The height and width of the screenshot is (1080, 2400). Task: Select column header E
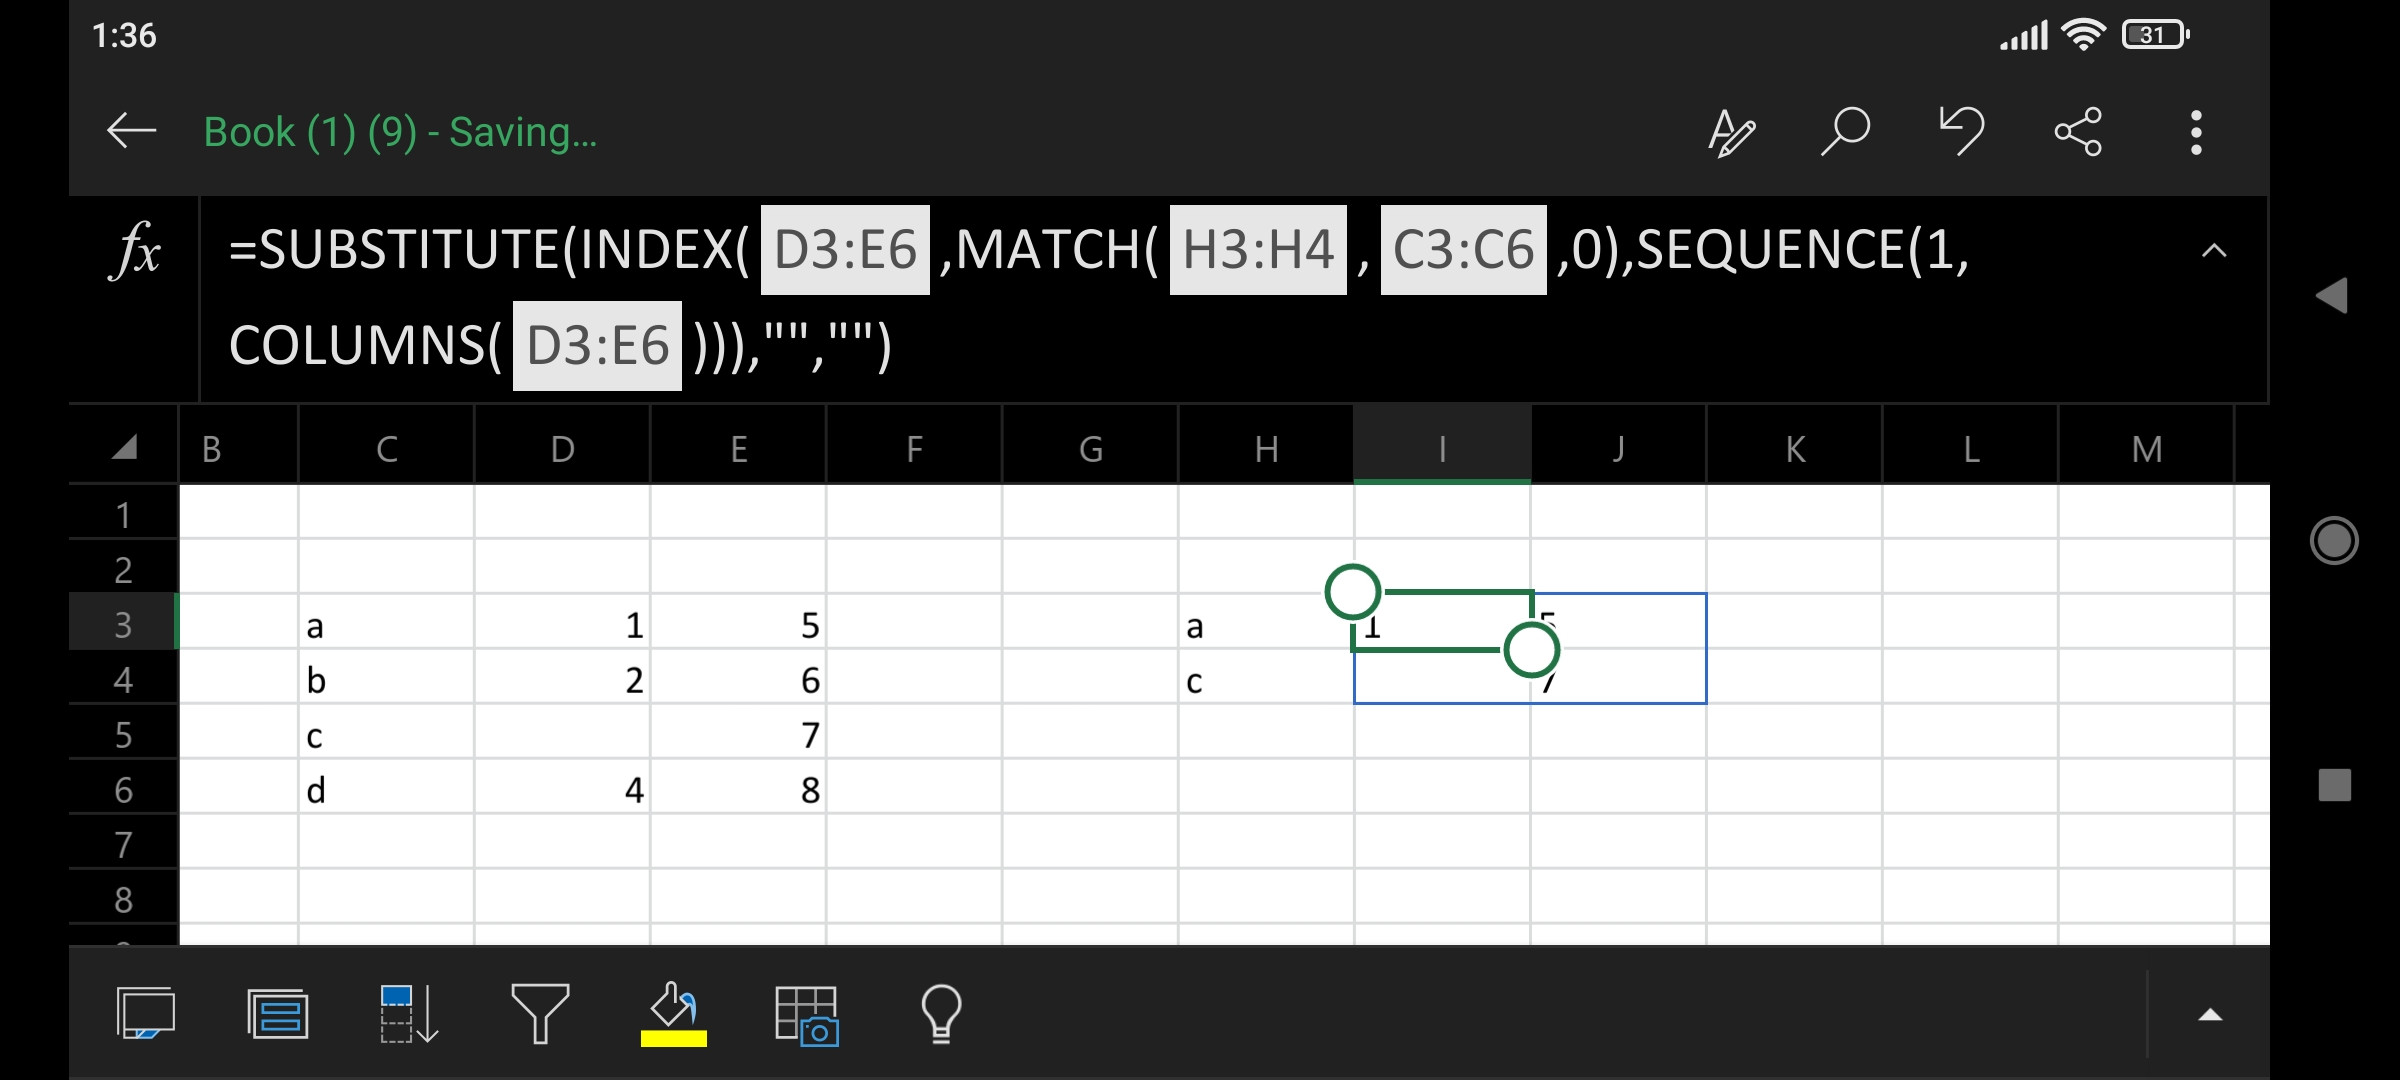739,449
